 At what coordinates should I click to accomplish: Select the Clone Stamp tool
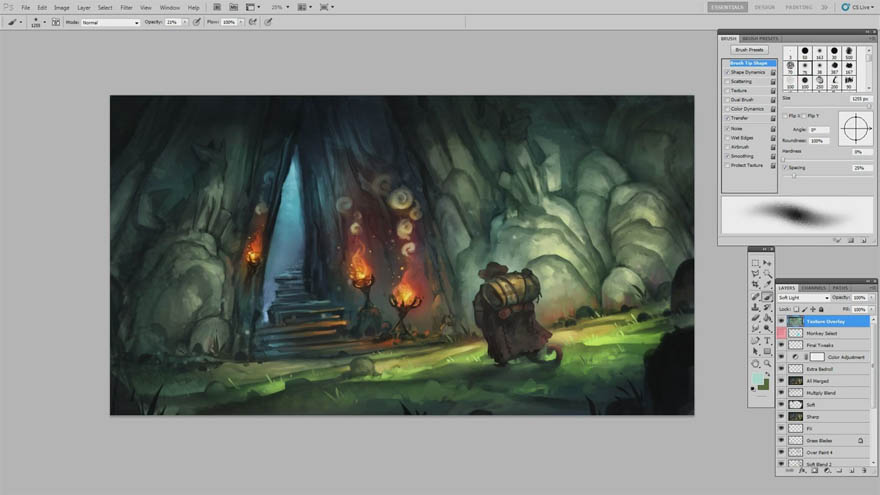click(x=755, y=308)
